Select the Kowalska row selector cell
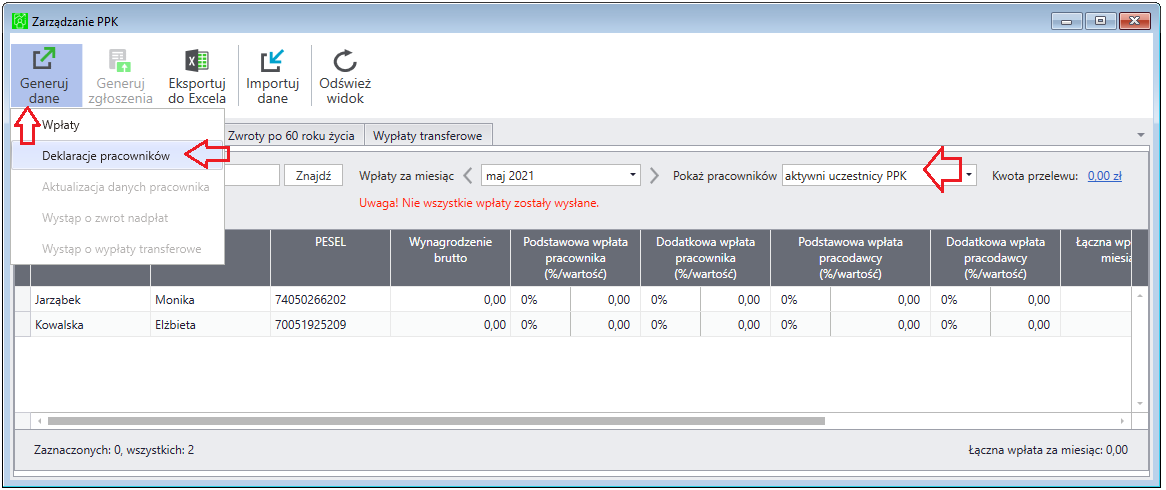The image size is (1166, 490). coord(22,324)
